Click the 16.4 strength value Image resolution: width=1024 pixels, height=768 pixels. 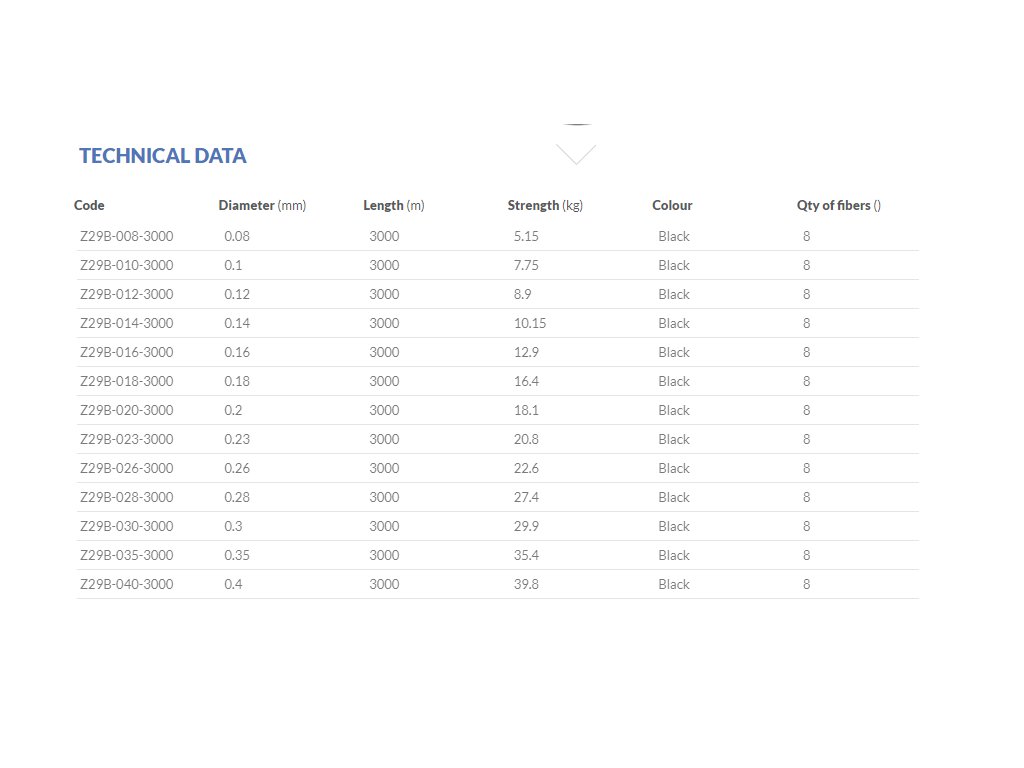(526, 382)
